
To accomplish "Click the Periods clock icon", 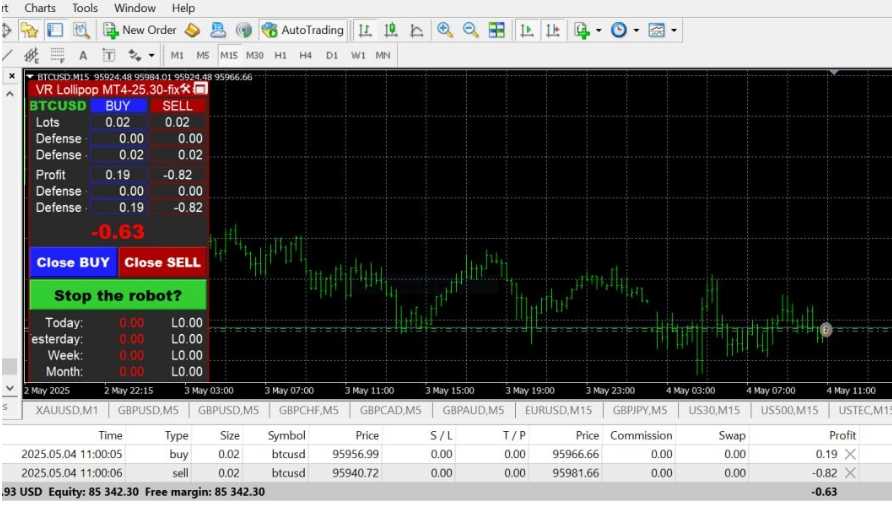I will tap(618, 30).
